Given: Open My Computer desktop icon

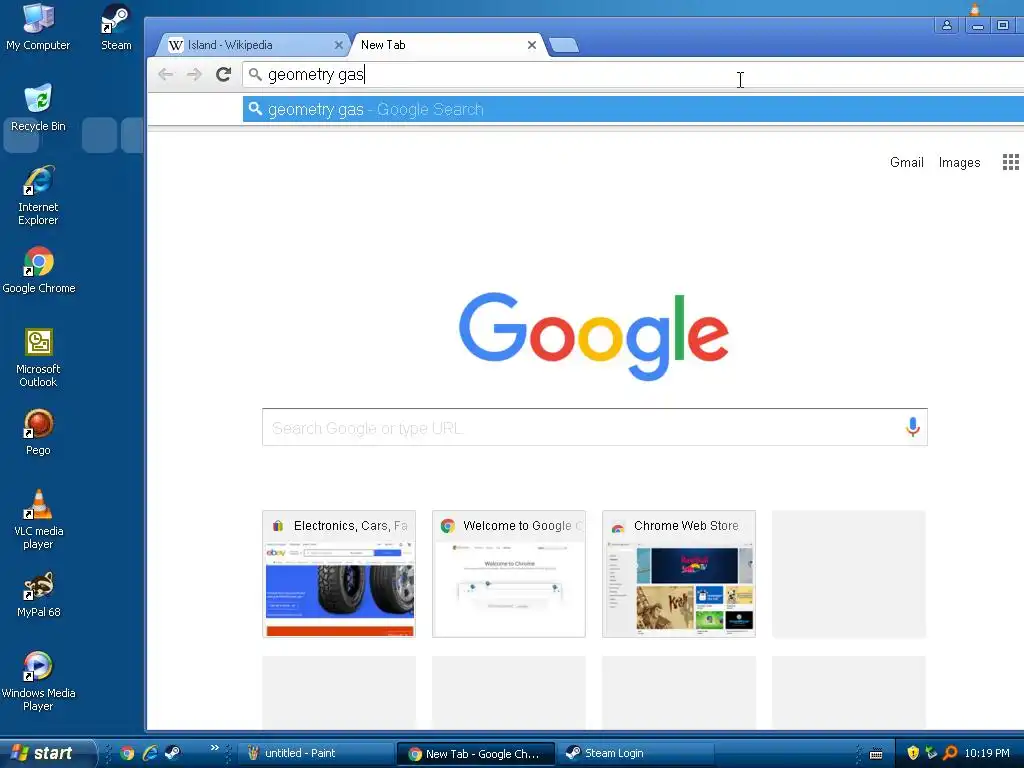Looking at the screenshot, I should click(38, 27).
